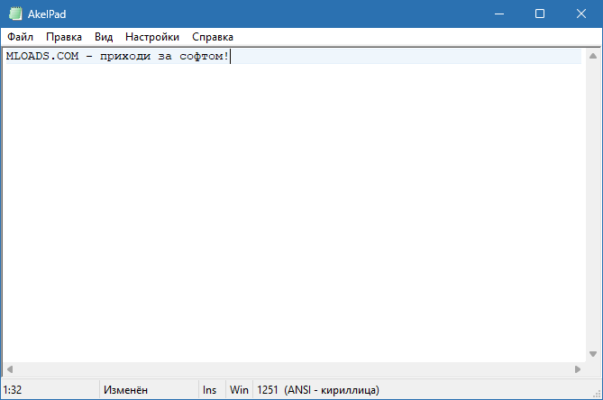
Task: Open the Файл menu
Action: (x=20, y=37)
